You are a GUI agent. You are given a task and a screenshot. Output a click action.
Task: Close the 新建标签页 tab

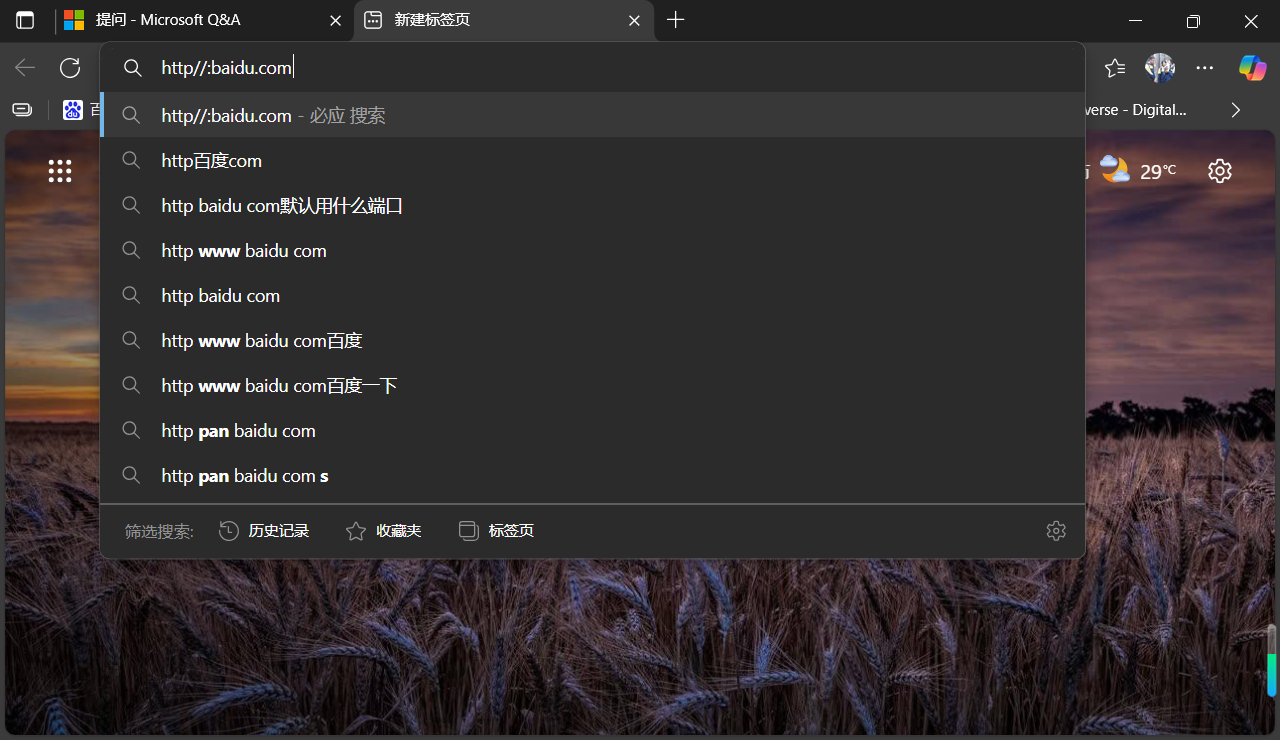point(633,20)
